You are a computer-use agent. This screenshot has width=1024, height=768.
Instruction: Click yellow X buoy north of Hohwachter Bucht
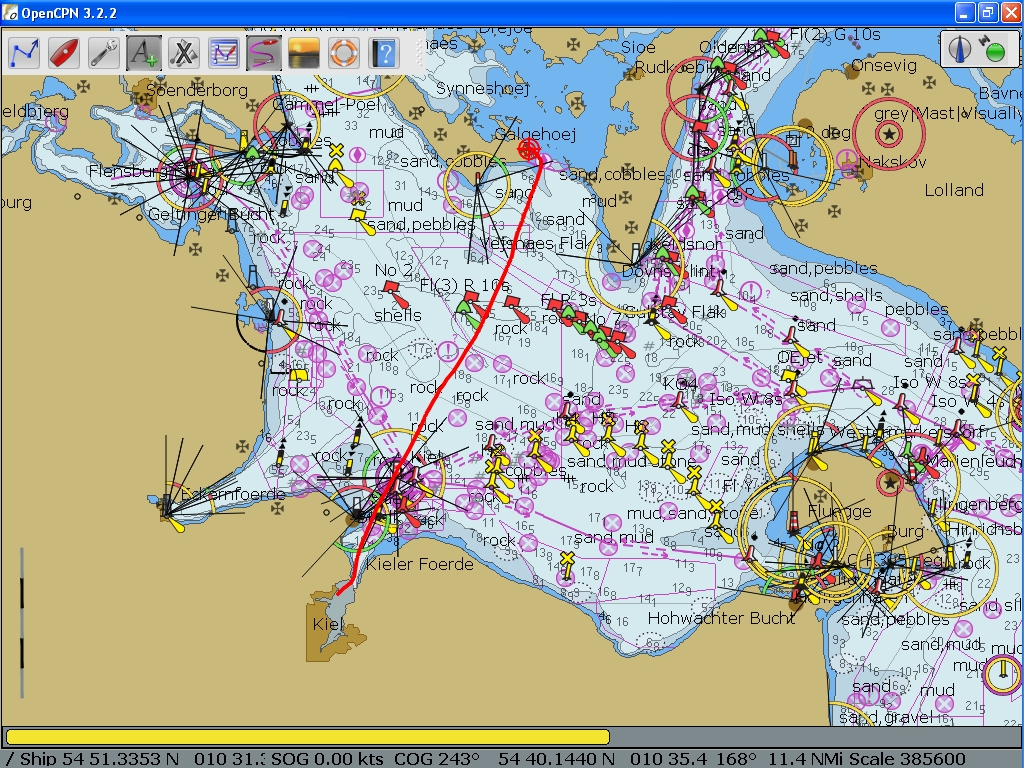click(x=567, y=559)
